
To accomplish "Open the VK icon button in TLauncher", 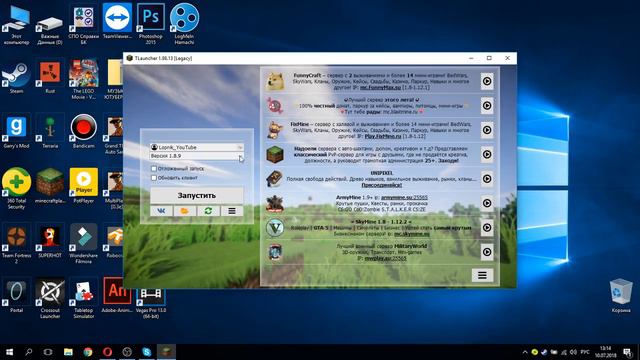I will [x=161, y=211].
